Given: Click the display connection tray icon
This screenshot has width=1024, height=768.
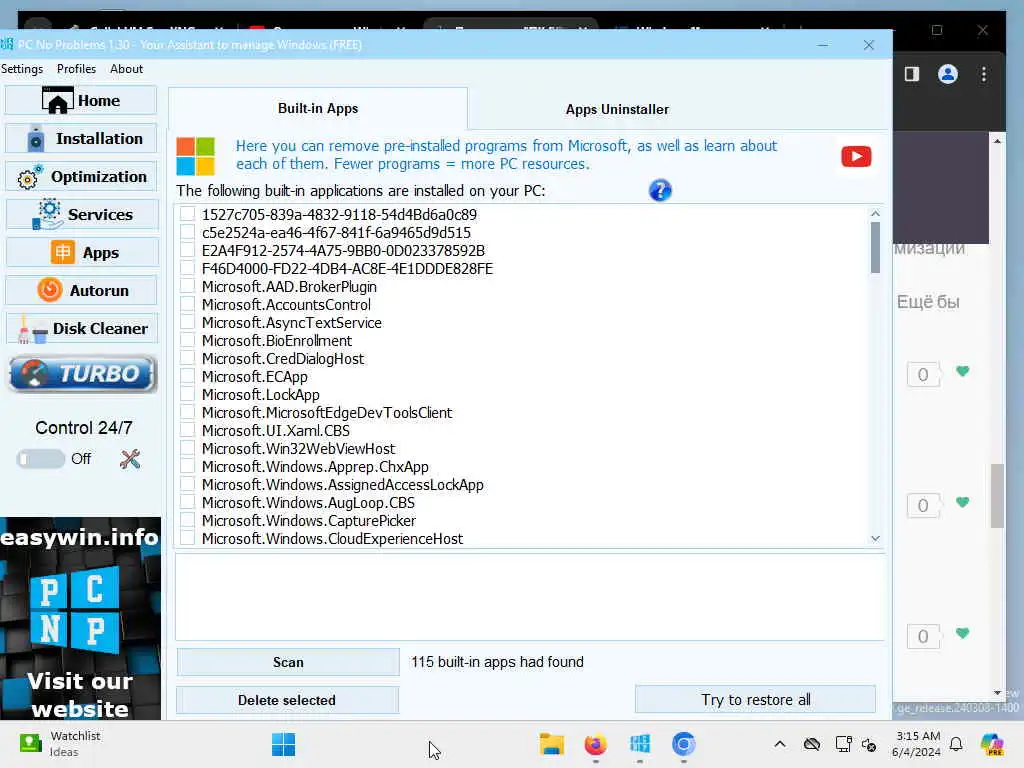Looking at the screenshot, I should pos(843,744).
